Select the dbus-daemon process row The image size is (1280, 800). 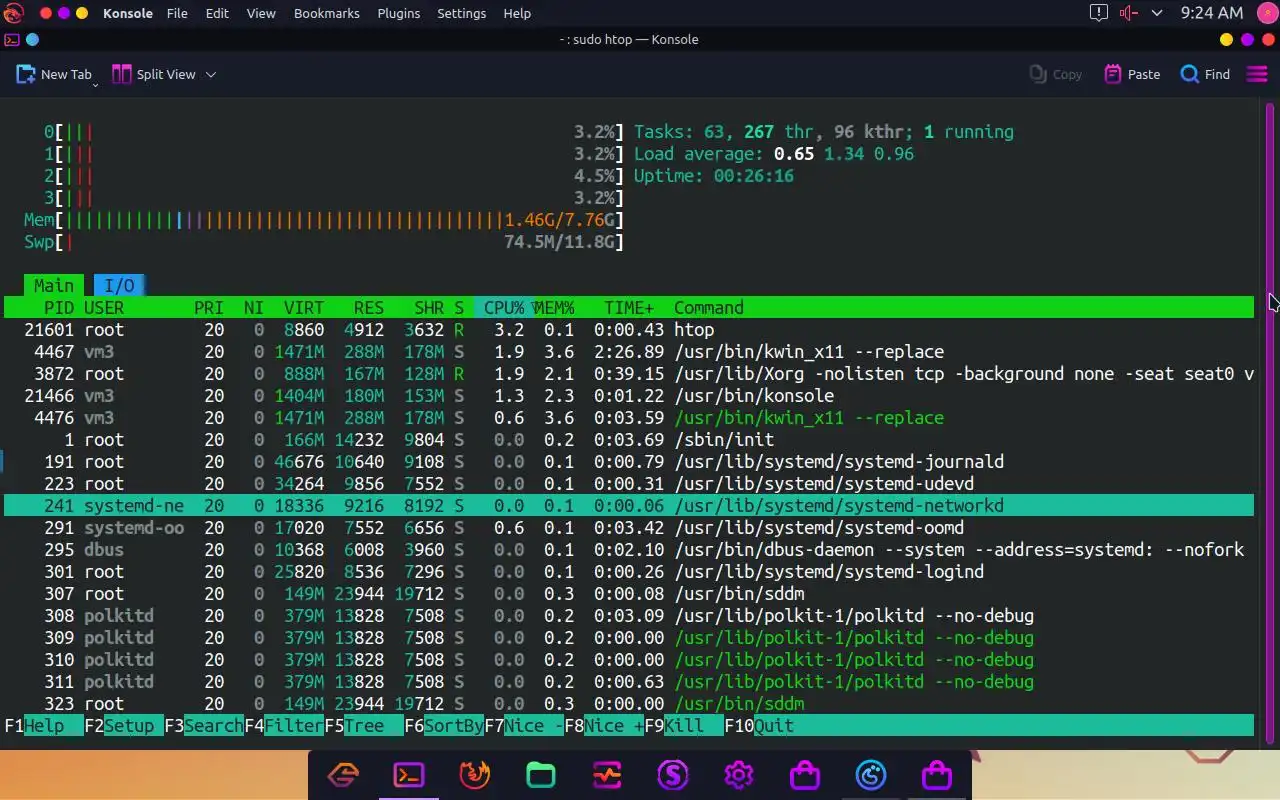pos(629,550)
